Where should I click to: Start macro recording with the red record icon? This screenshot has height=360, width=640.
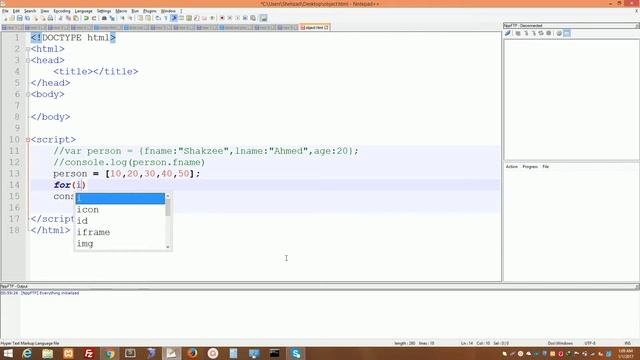pyautogui.click(x=222, y=18)
